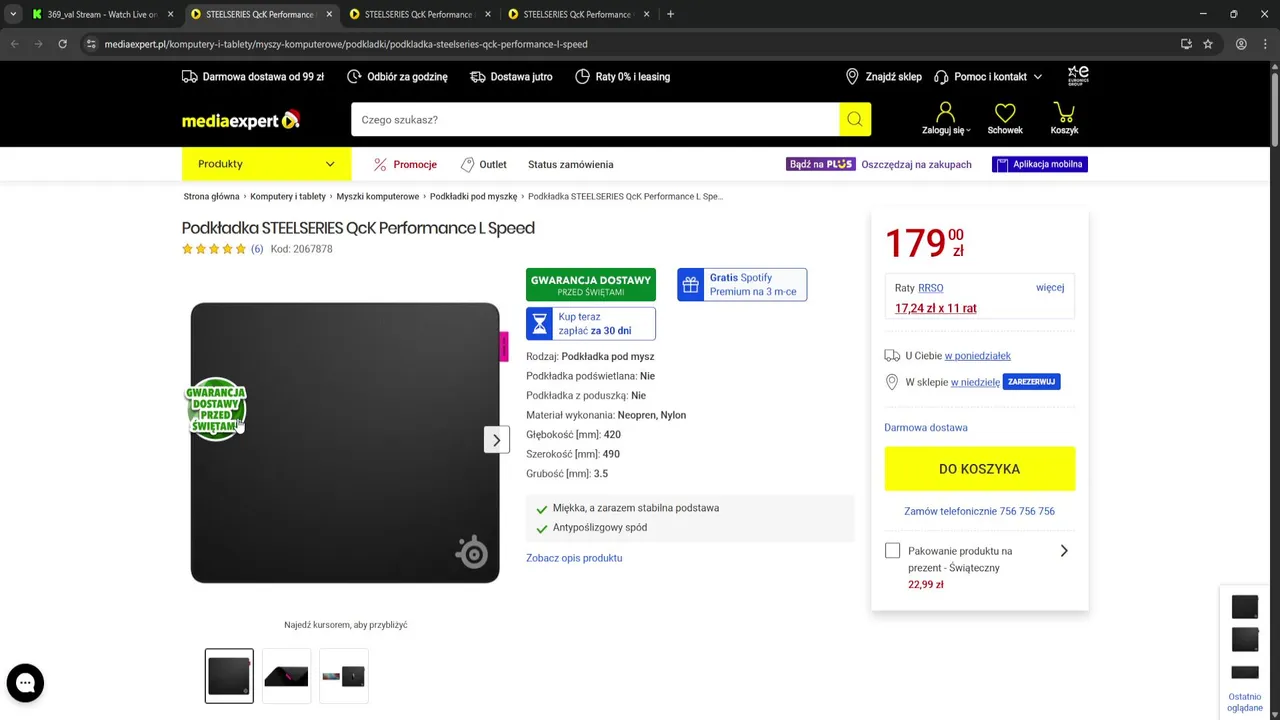Click the RRSO installment link

click(x=930, y=288)
